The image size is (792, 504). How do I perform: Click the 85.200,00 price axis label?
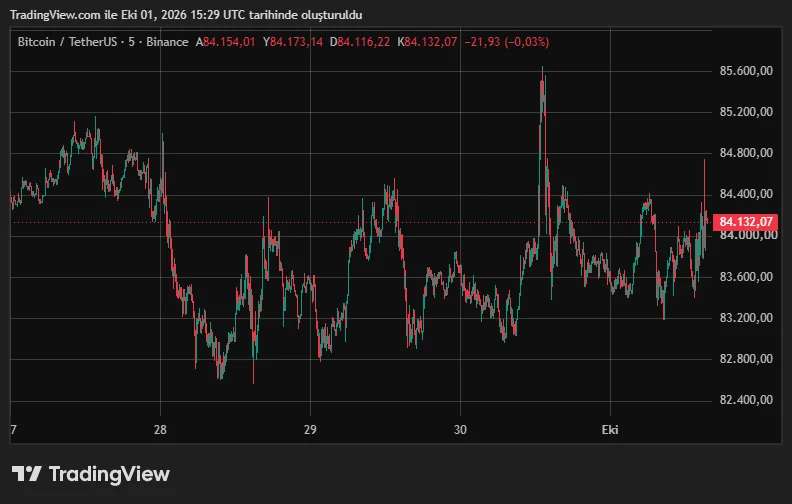coord(746,112)
